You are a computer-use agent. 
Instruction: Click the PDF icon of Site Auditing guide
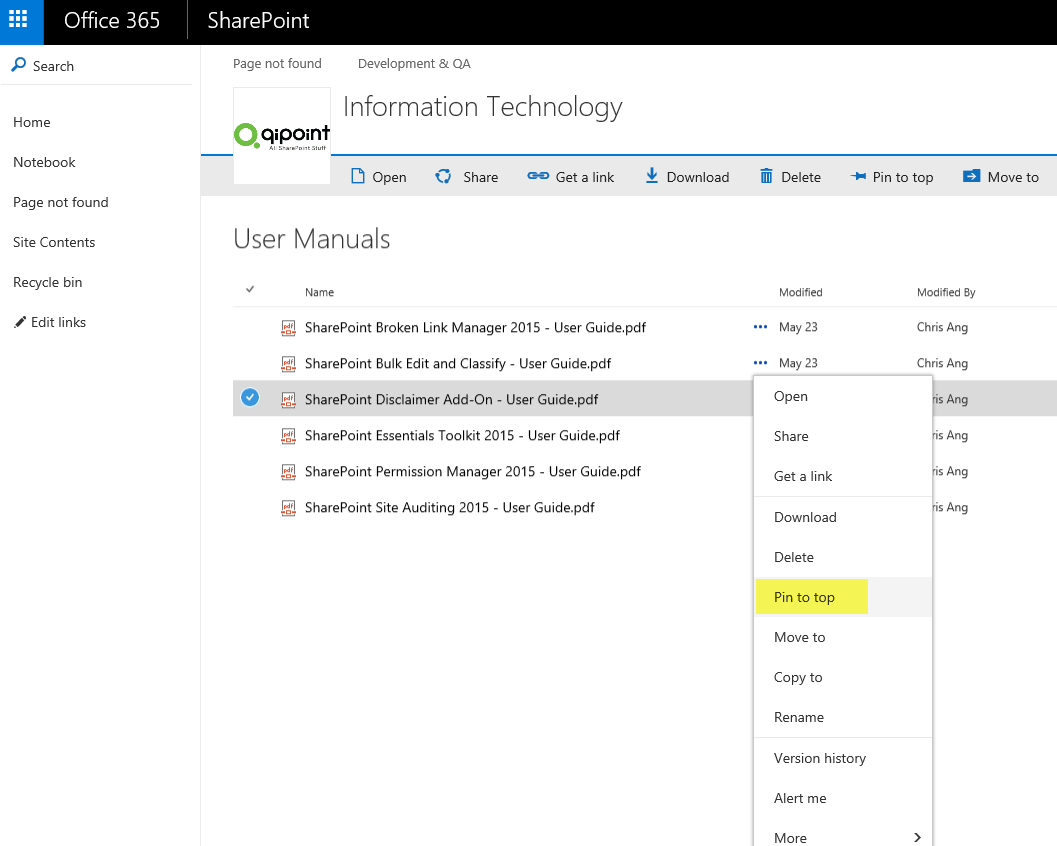click(x=289, y=508)
